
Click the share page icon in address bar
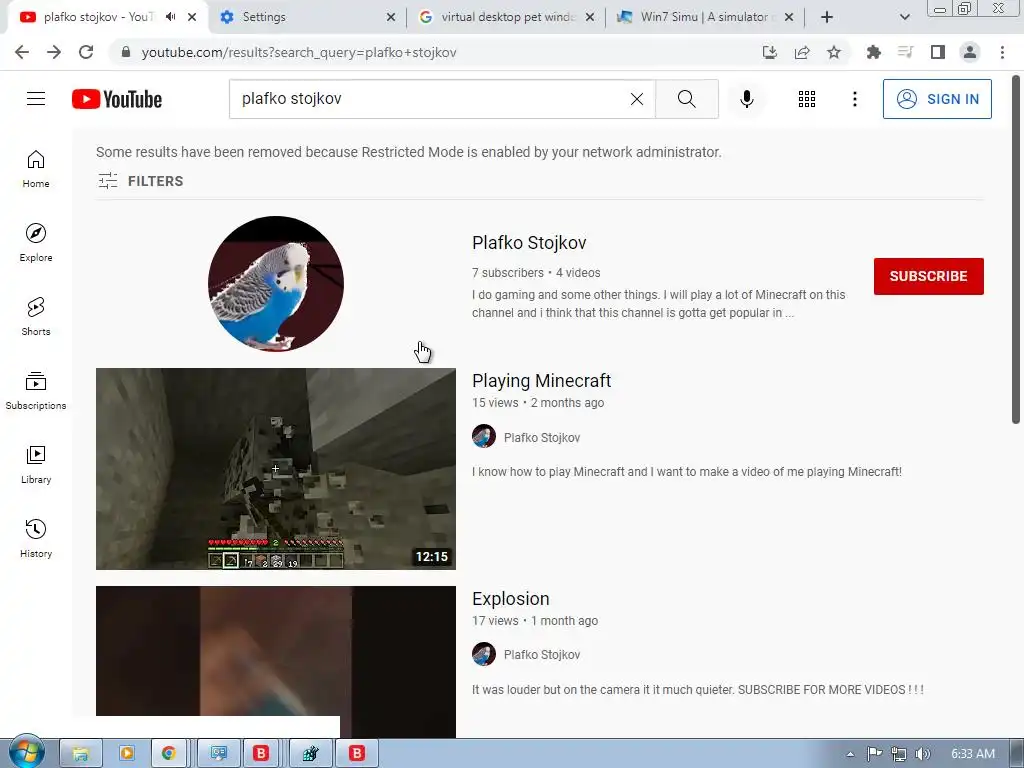pos(802,52)
